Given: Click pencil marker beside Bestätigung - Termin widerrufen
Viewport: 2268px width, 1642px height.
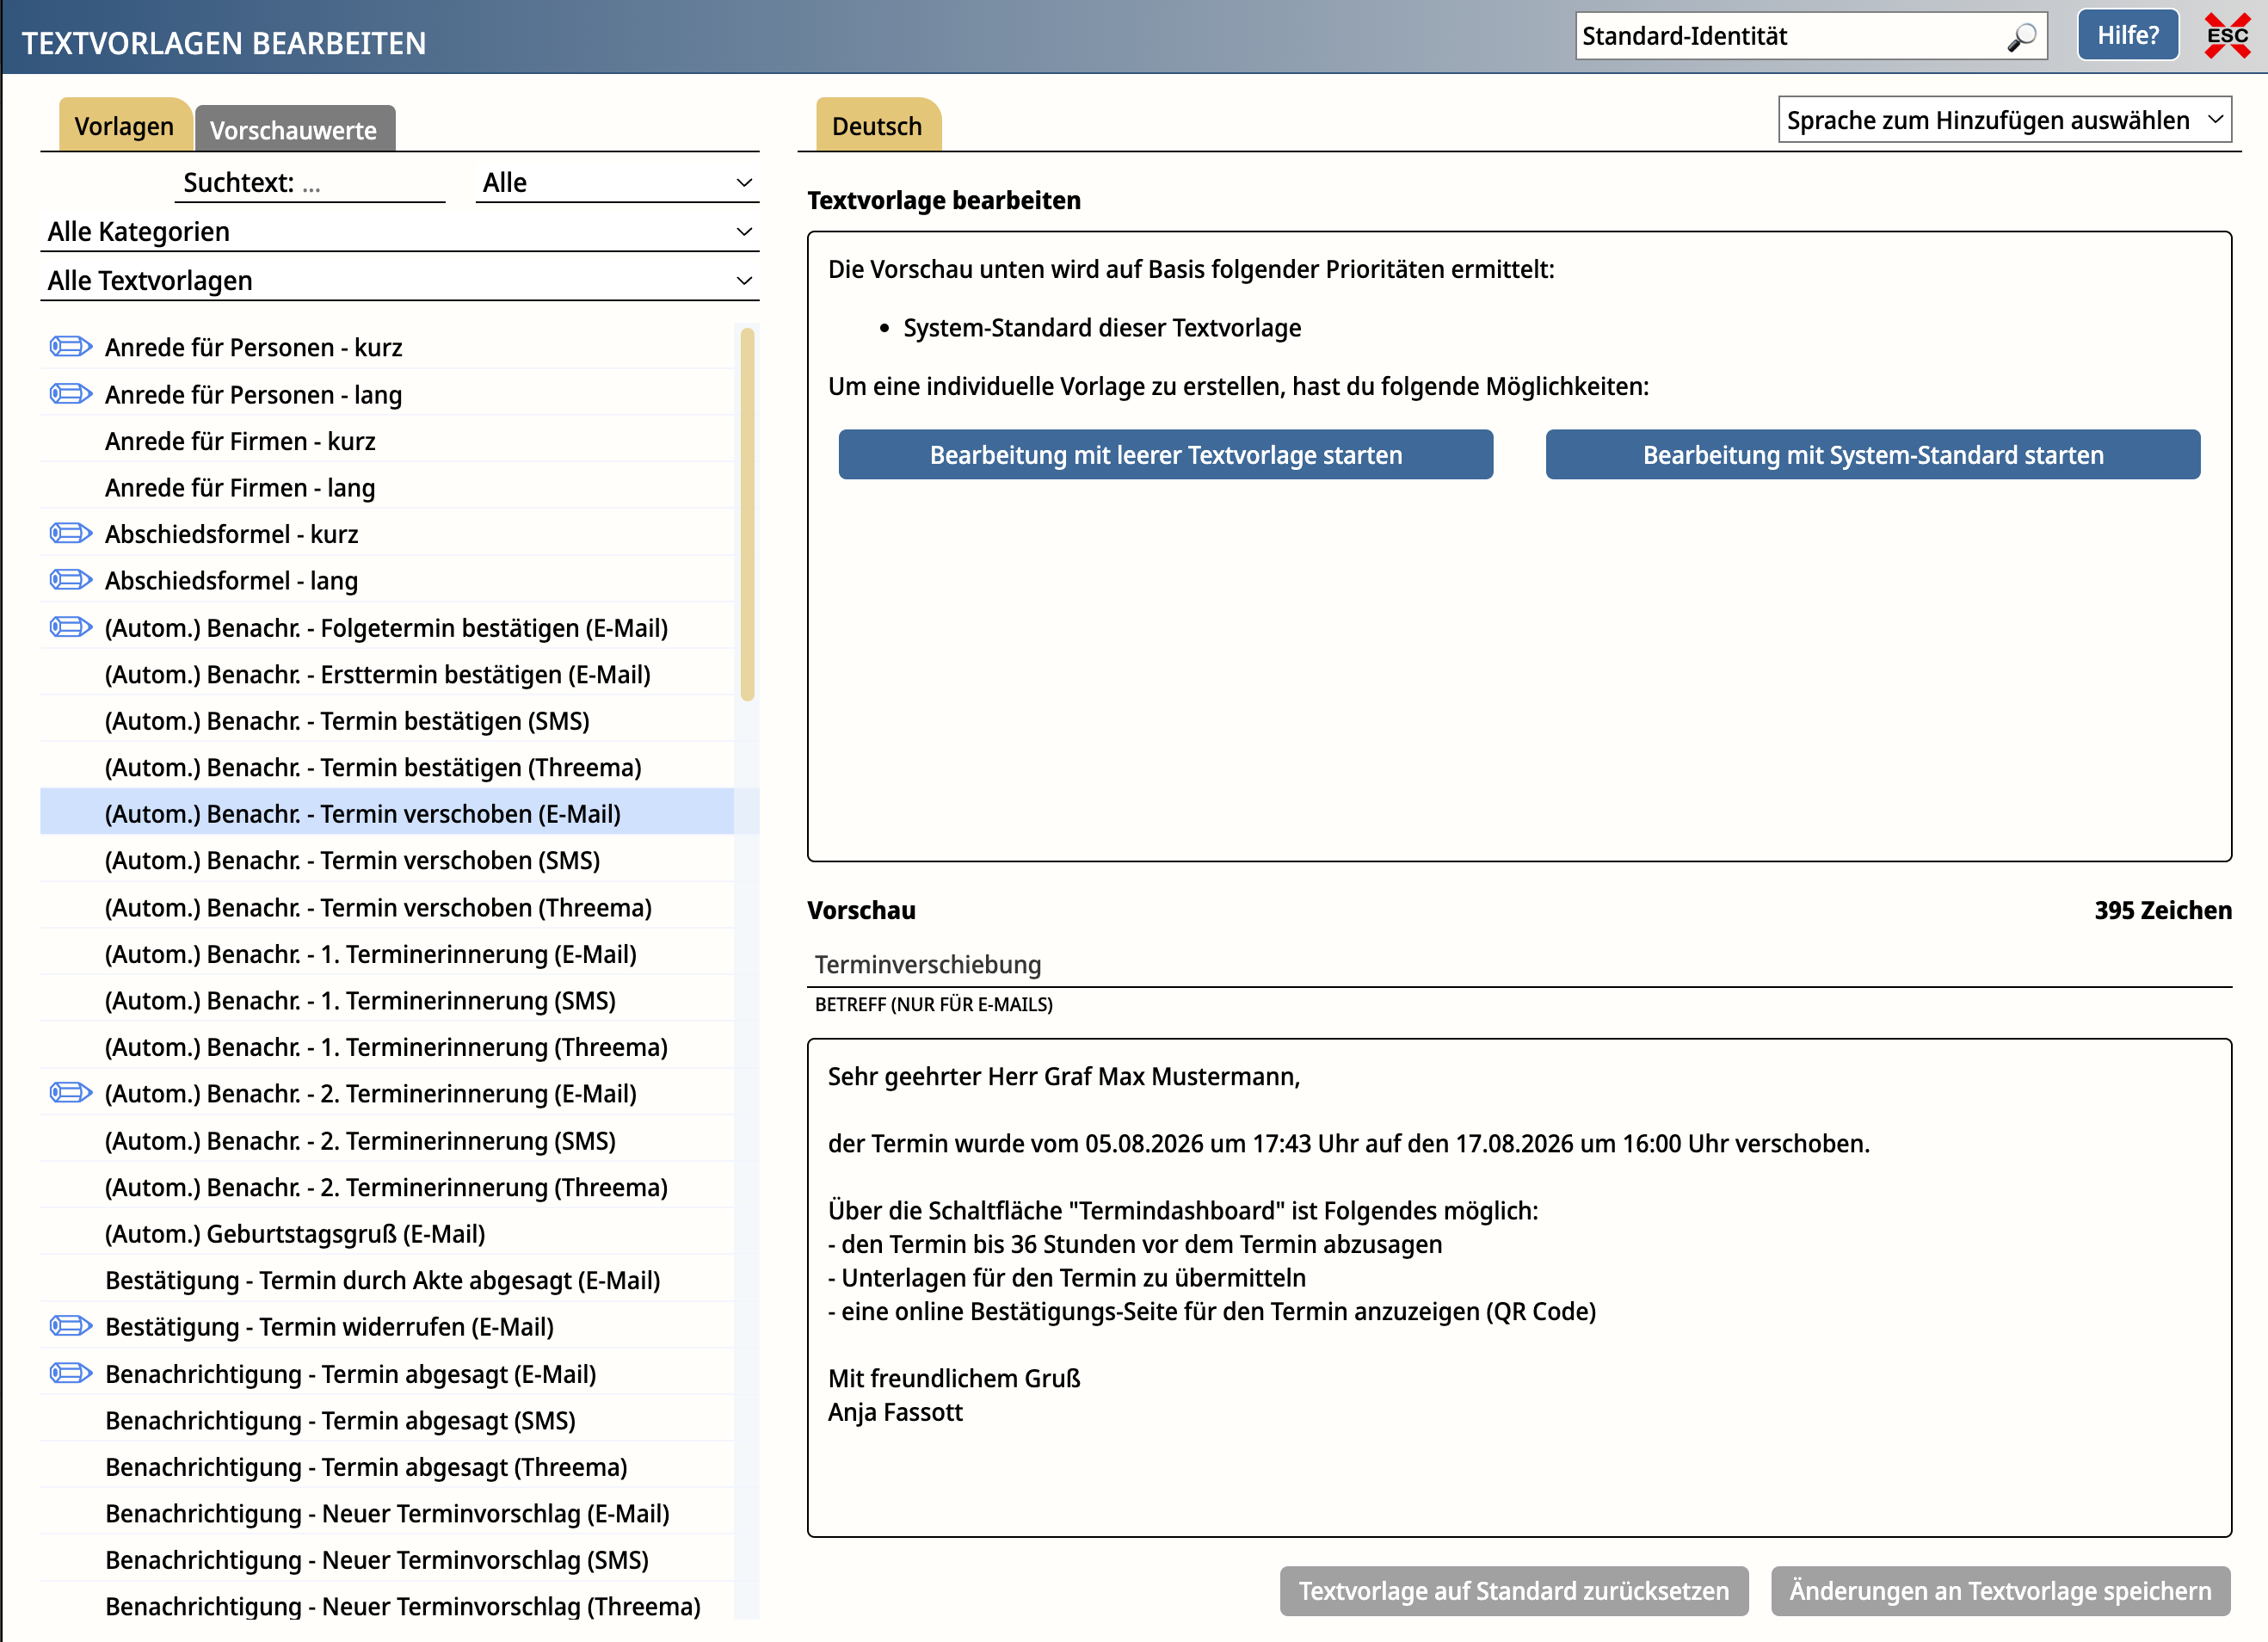Looking at the screenshot, I should click(x=71, y=1326).
